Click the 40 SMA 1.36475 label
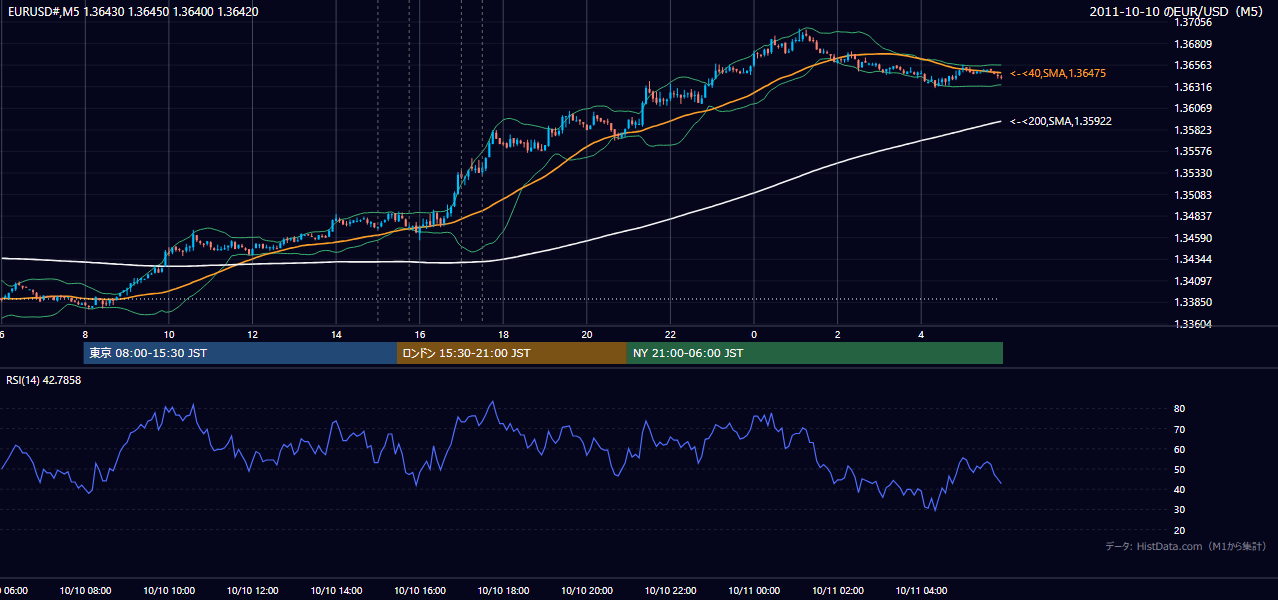The width and height of the screenshot is (1278, 600). [1058, 74]
